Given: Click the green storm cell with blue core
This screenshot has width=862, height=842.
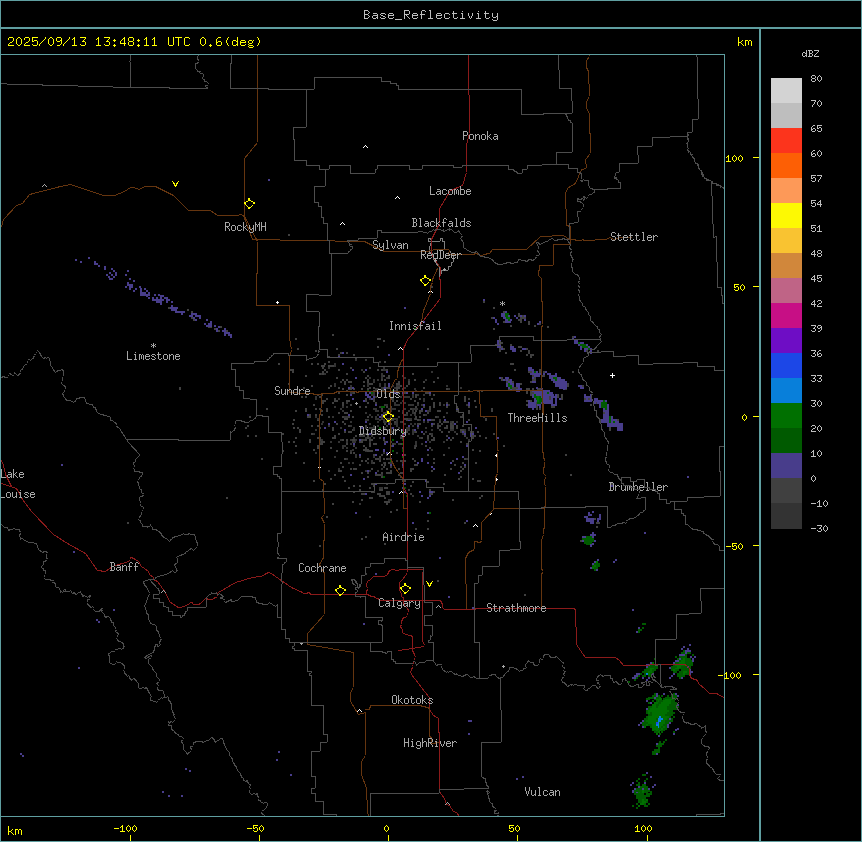Looking at the screenshot, I should [660, 714].
